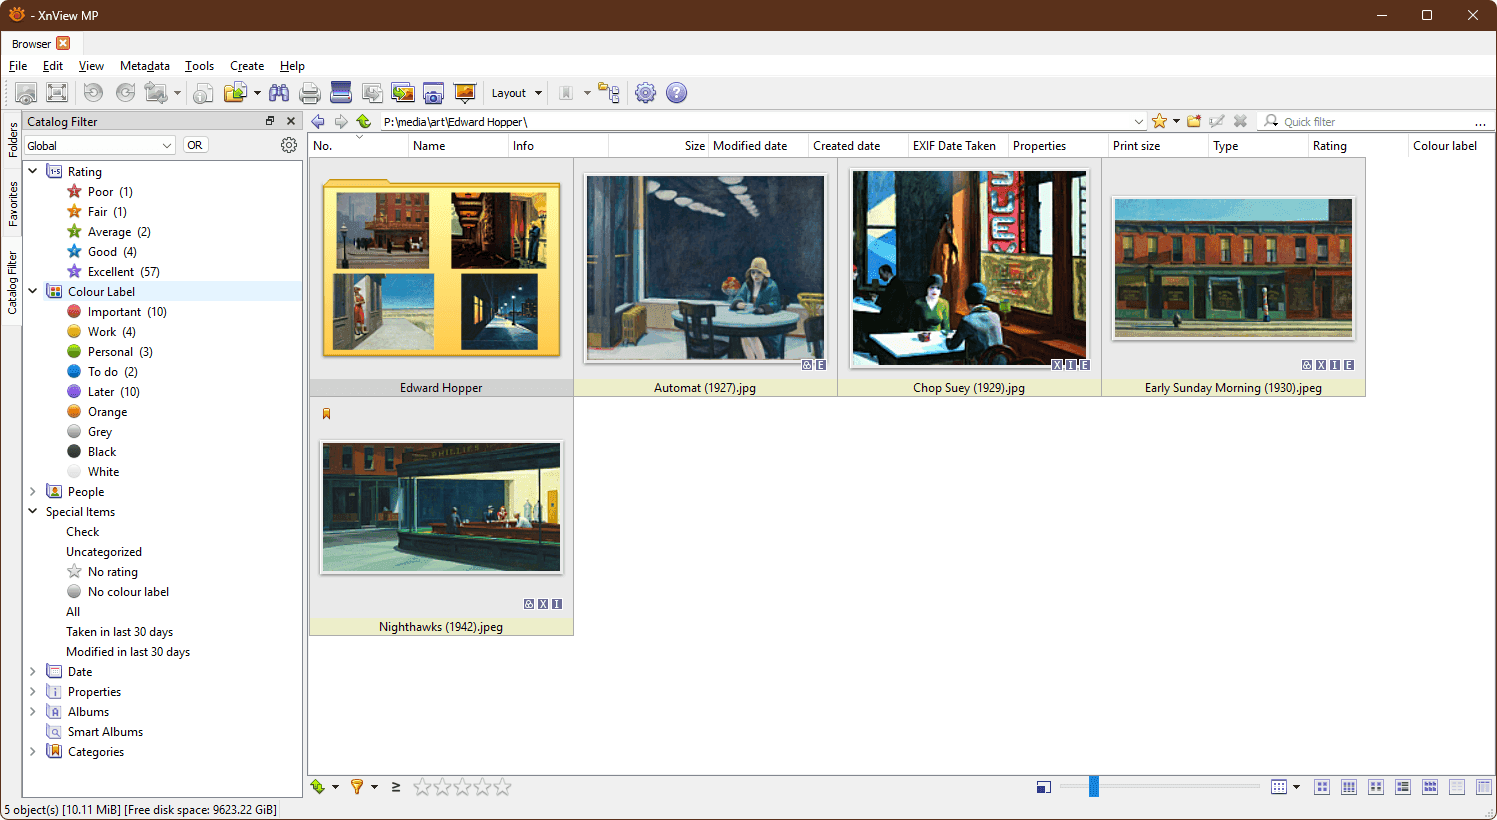This screenshot has width=1497, height=820.
Task: Click the Rotate Left toolbar icon
Action: (x=92, y=92)
